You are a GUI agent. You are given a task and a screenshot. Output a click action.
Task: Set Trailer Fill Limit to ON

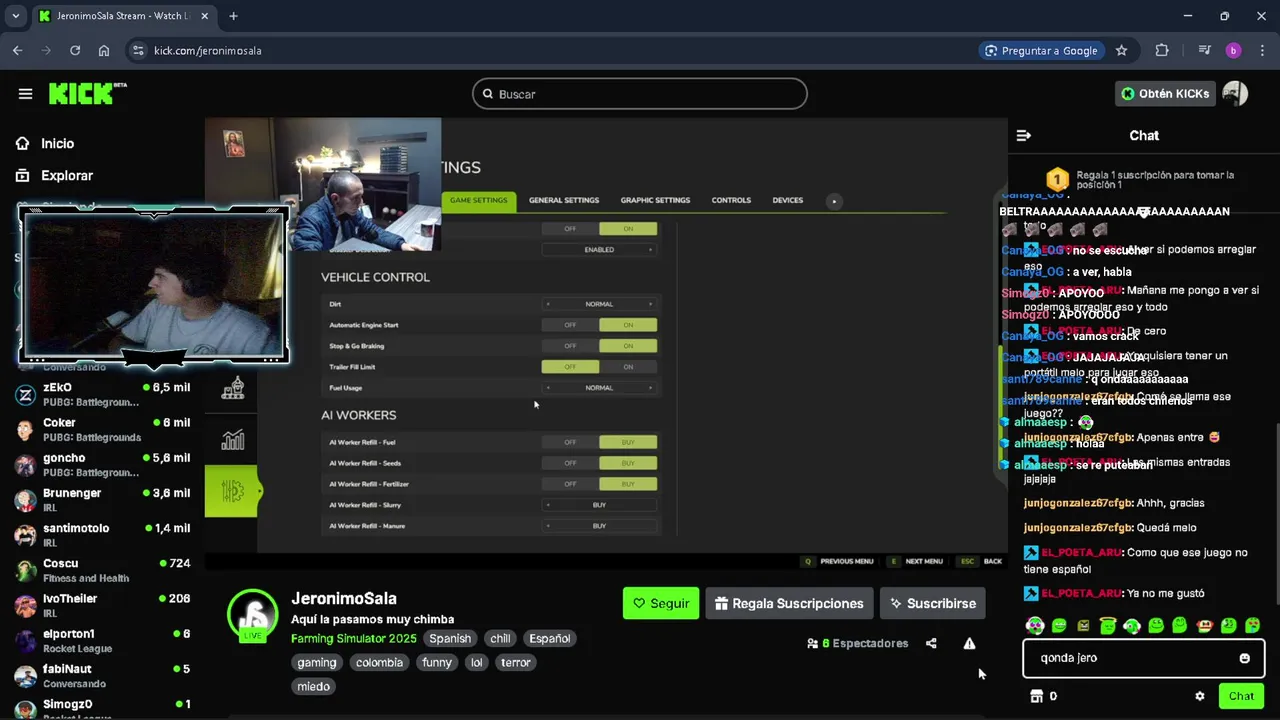pyautogui.click(x=628, y=367)
